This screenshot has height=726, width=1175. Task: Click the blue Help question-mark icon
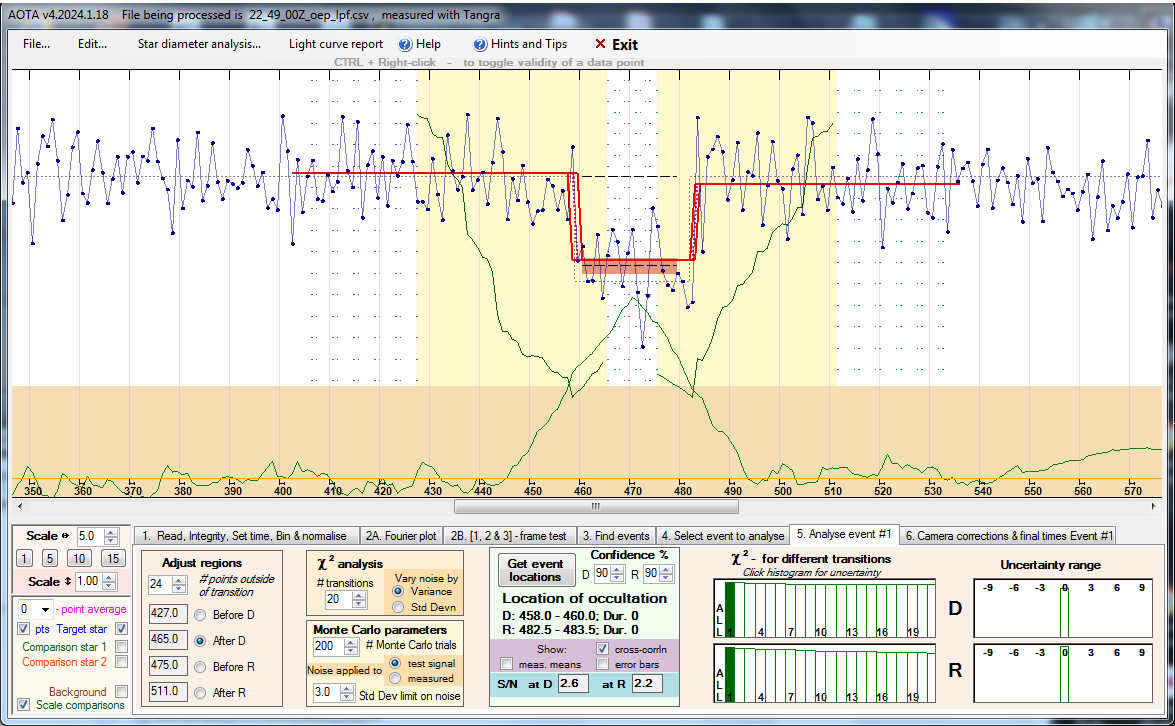[x=405, y=44]
